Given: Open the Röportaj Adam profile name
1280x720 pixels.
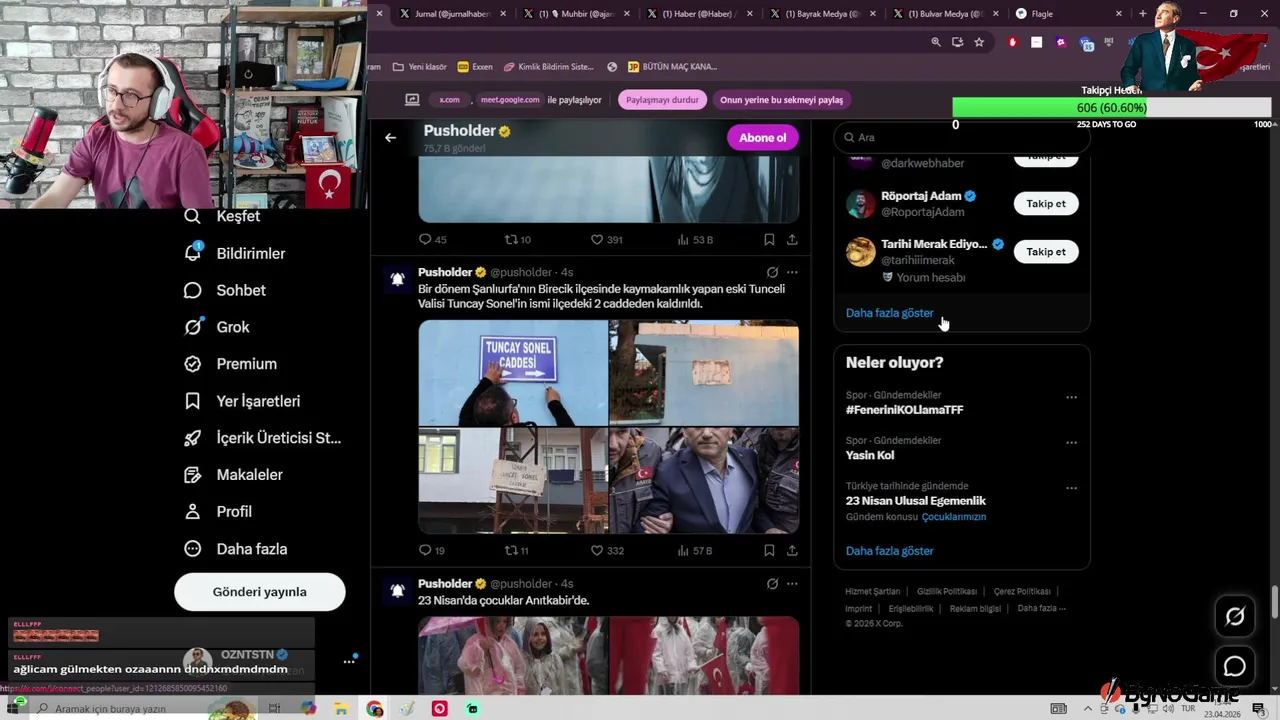Looking at the screenshot, I should [x=921, y=196].
